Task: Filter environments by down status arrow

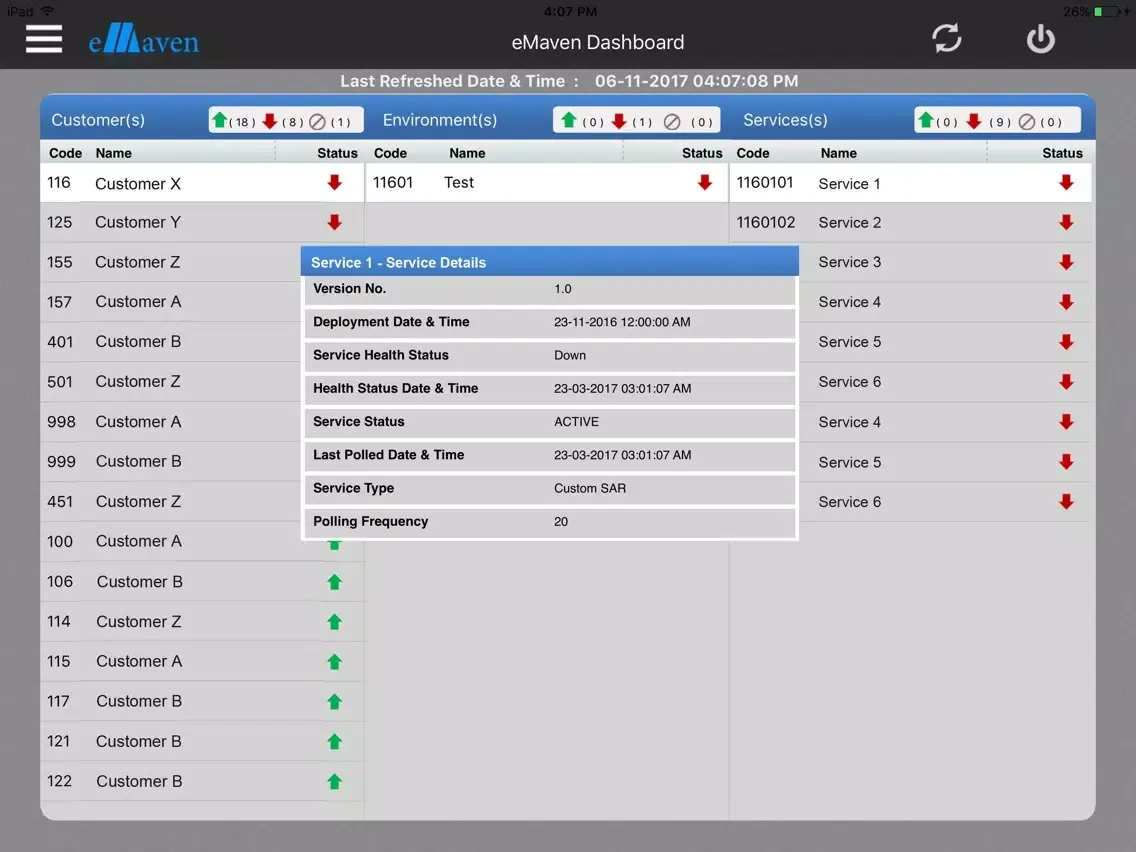Action: [619, 121]
